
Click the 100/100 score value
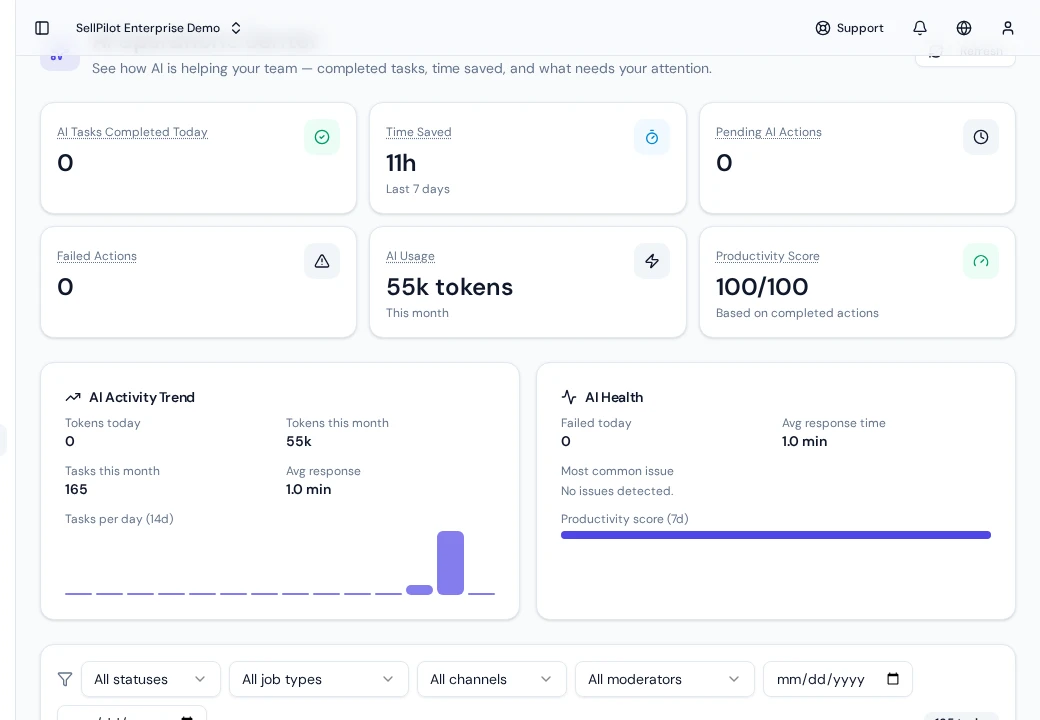point(762,286)
